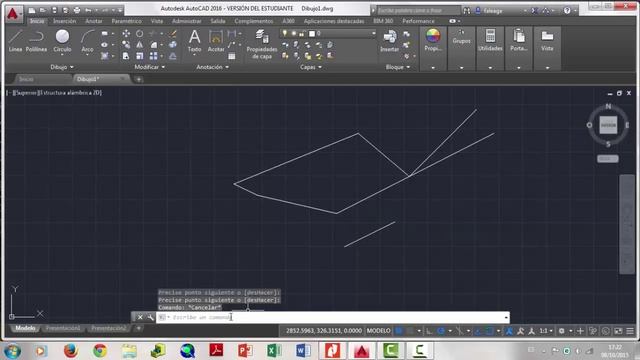Open the Vista panel

pyautogui.click(x=547, y=40)
